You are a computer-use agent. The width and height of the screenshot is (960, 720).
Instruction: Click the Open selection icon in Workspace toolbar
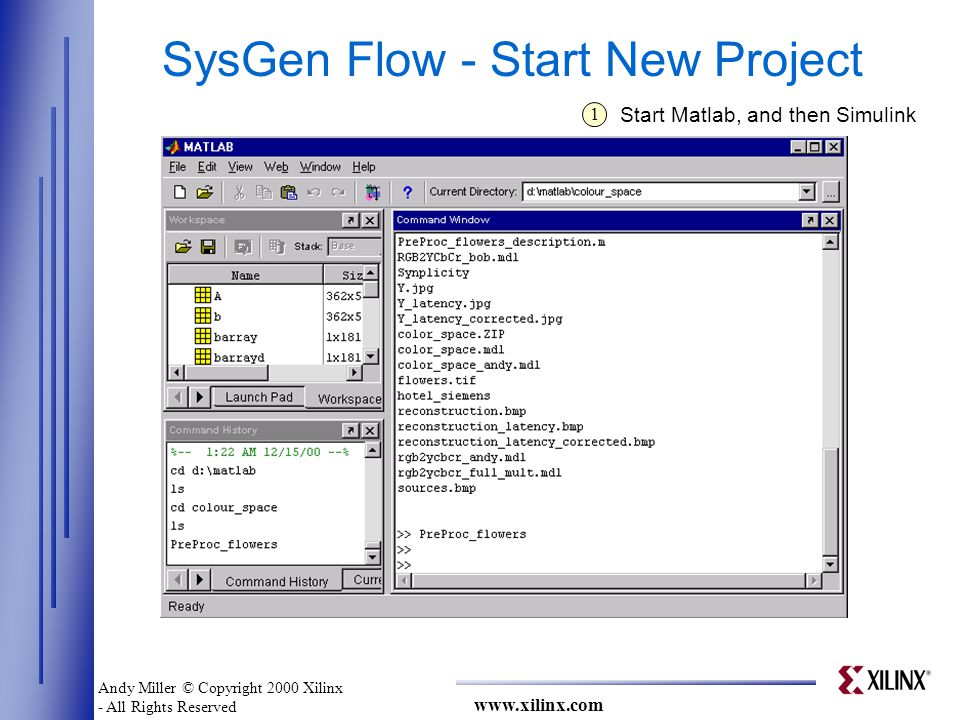coord(242,247)
